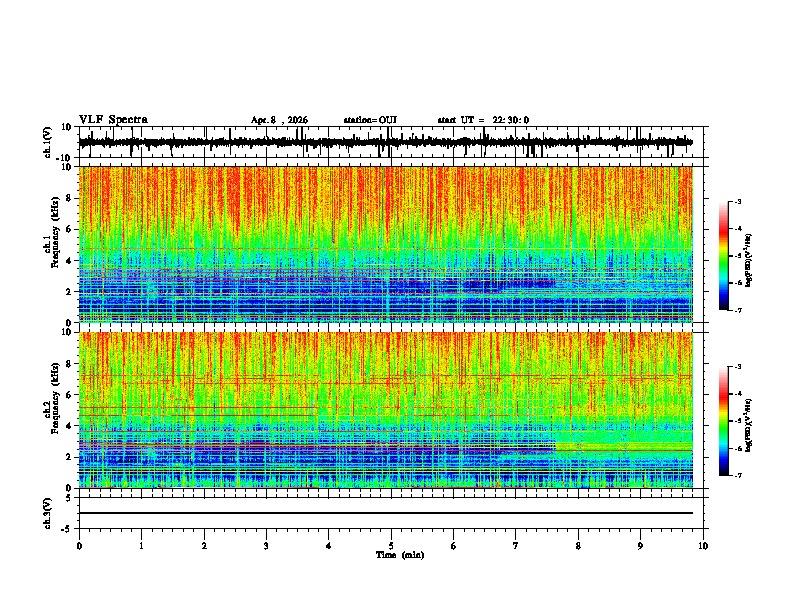Image resolution: width=792 pixels, height=612 pixels.
Task: Click the "4" tick on ch.2 frequency axis
Action: tap(70, 426)
